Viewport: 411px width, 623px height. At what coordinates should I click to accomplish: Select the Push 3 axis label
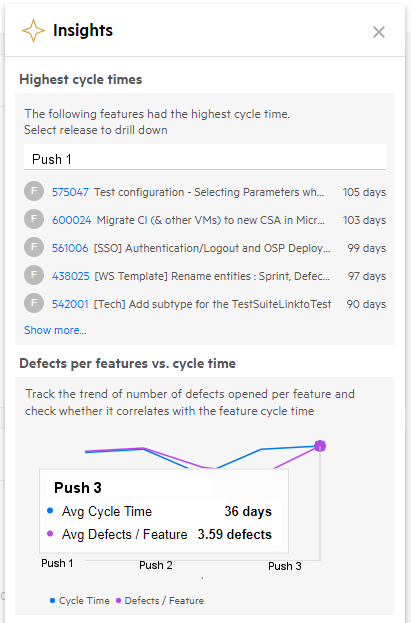tap(285, 566)
